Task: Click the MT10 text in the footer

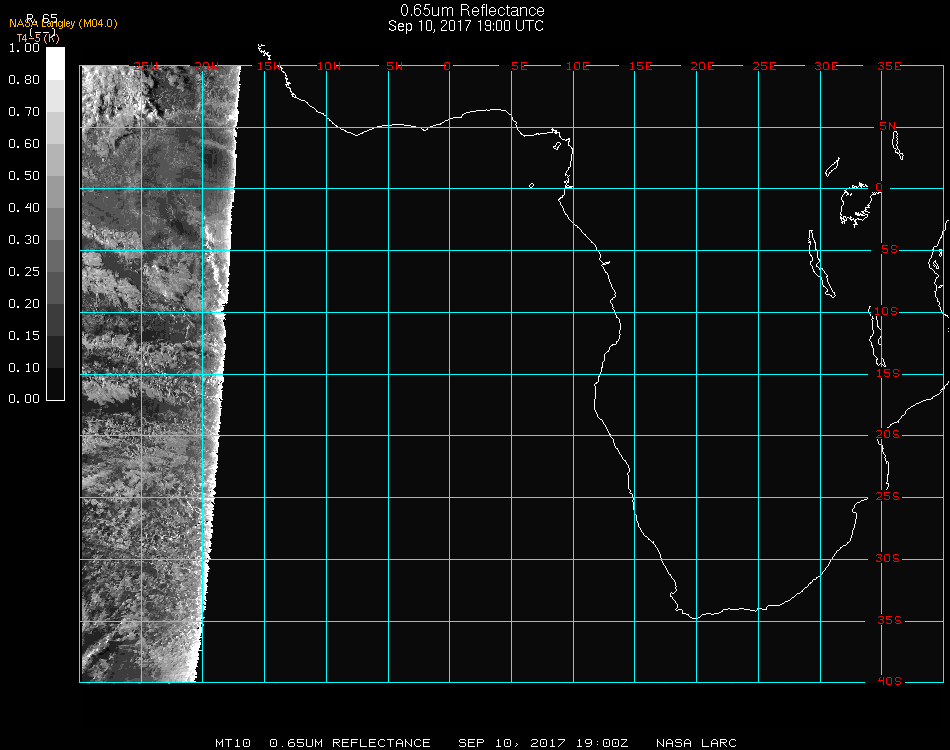Action: (x=232, y=743)
